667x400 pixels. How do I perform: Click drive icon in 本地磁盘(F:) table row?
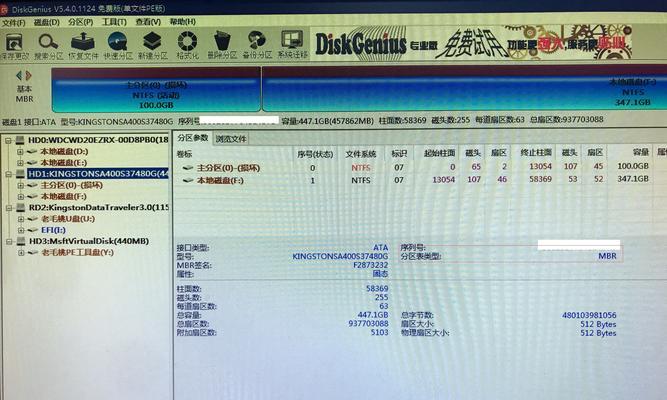point(188,180)
